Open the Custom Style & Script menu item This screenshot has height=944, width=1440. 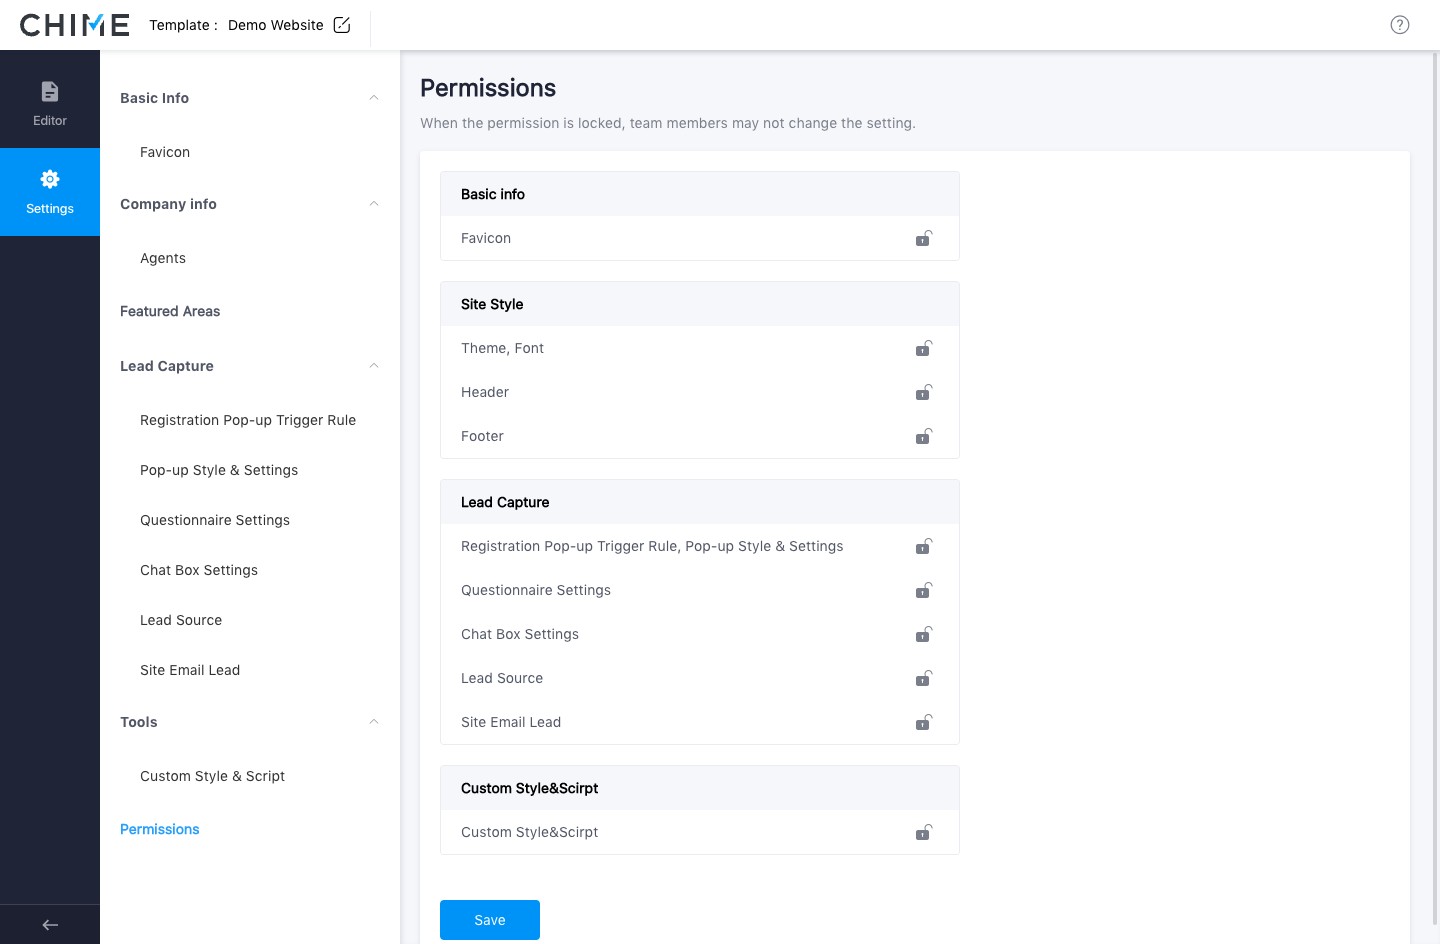tap(212, 776)
